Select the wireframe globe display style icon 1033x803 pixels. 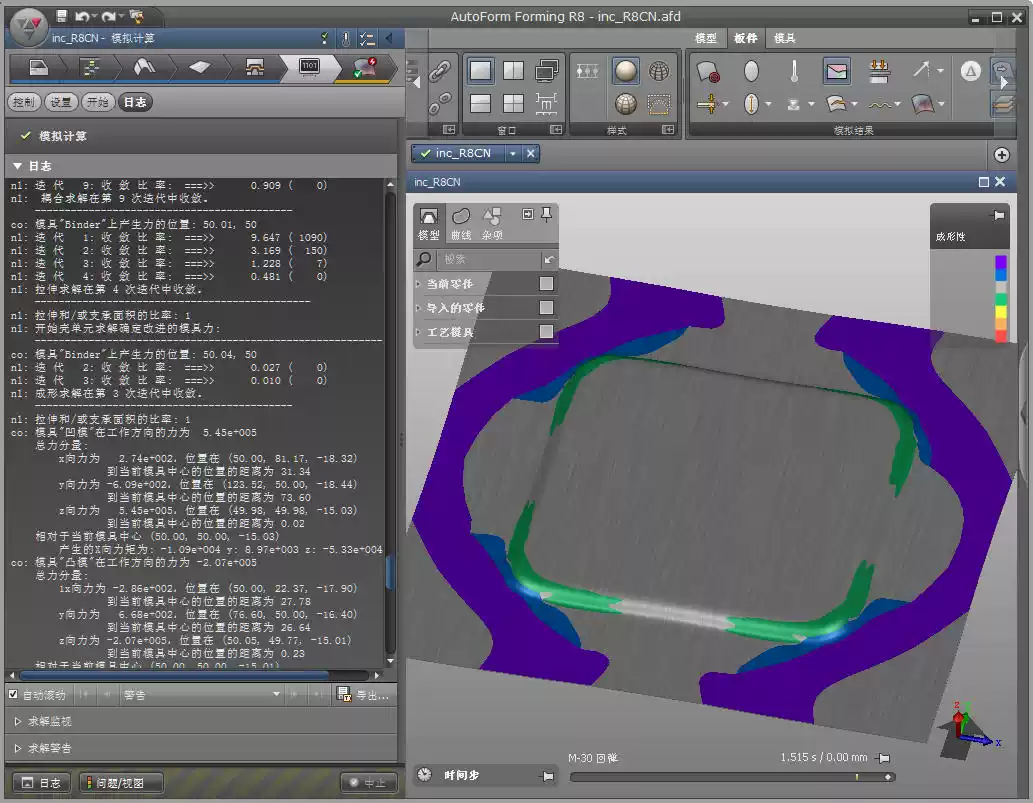tap(659, 70)
